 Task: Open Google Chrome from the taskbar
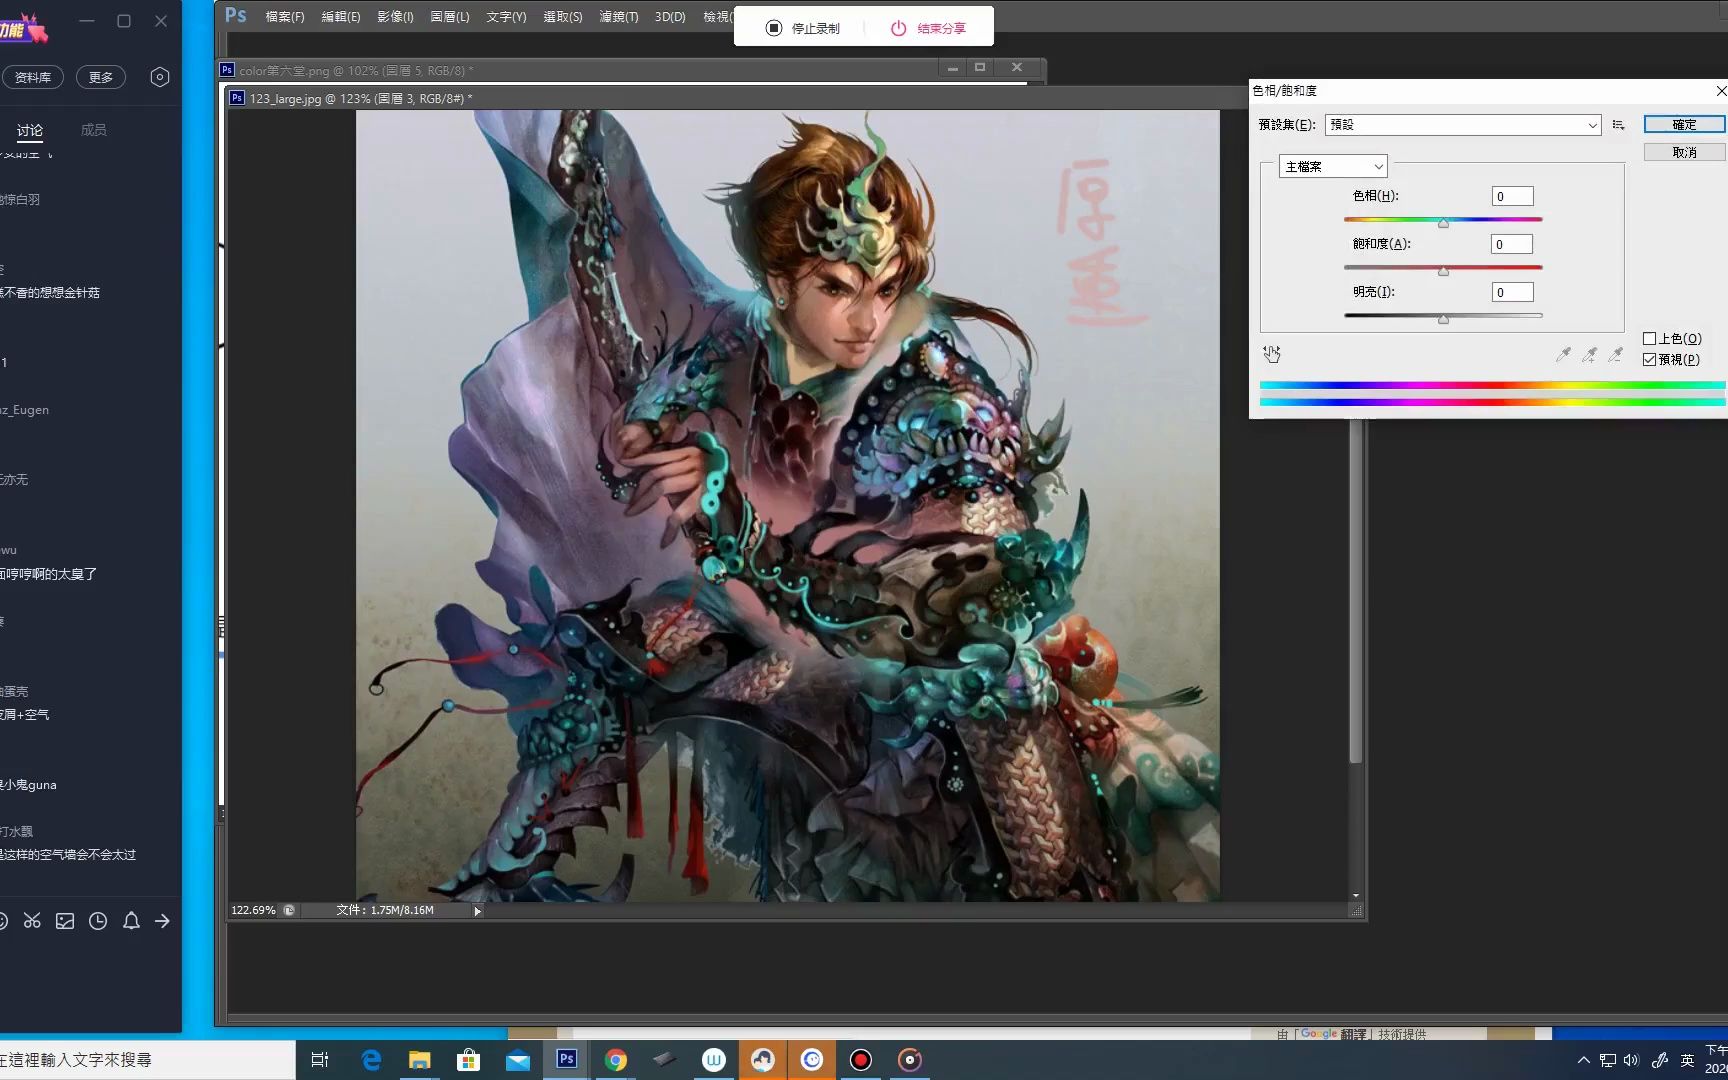(616, 1060)
